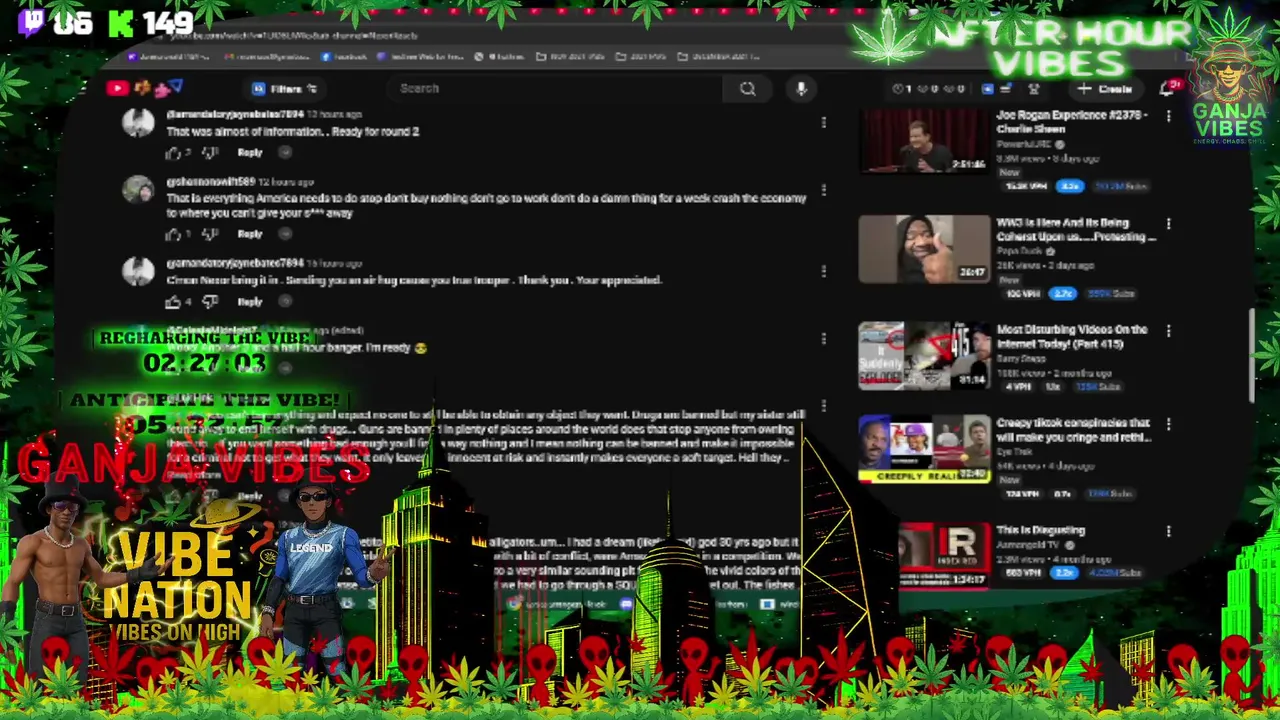This screenshot has width=1280, height=720.
Task: Like the 'Ready for round 2' comment
Action: tap(173, 153)
